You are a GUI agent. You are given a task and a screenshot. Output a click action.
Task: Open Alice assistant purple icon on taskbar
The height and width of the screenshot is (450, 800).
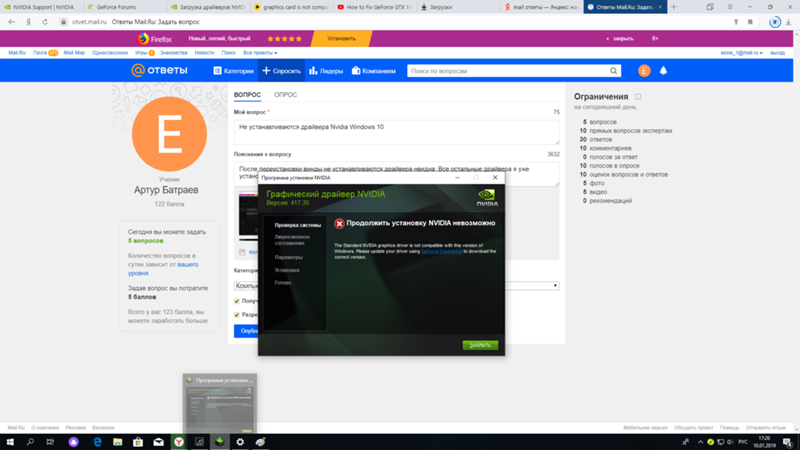click(73, 442)
